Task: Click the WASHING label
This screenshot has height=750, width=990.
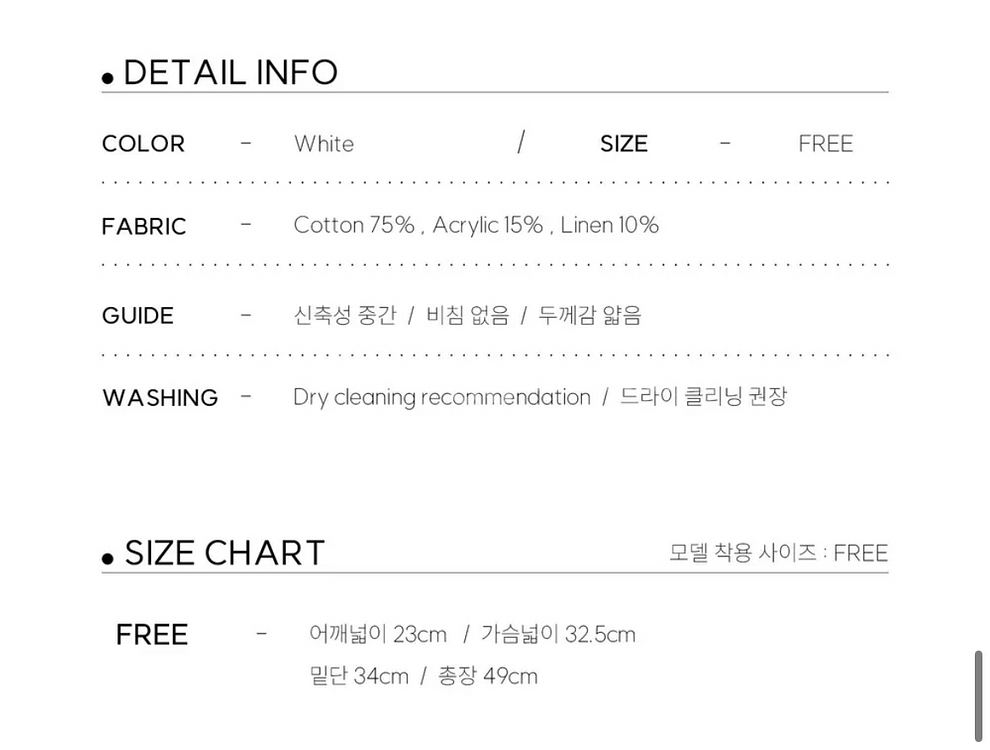Action: [x=160, y=398]
